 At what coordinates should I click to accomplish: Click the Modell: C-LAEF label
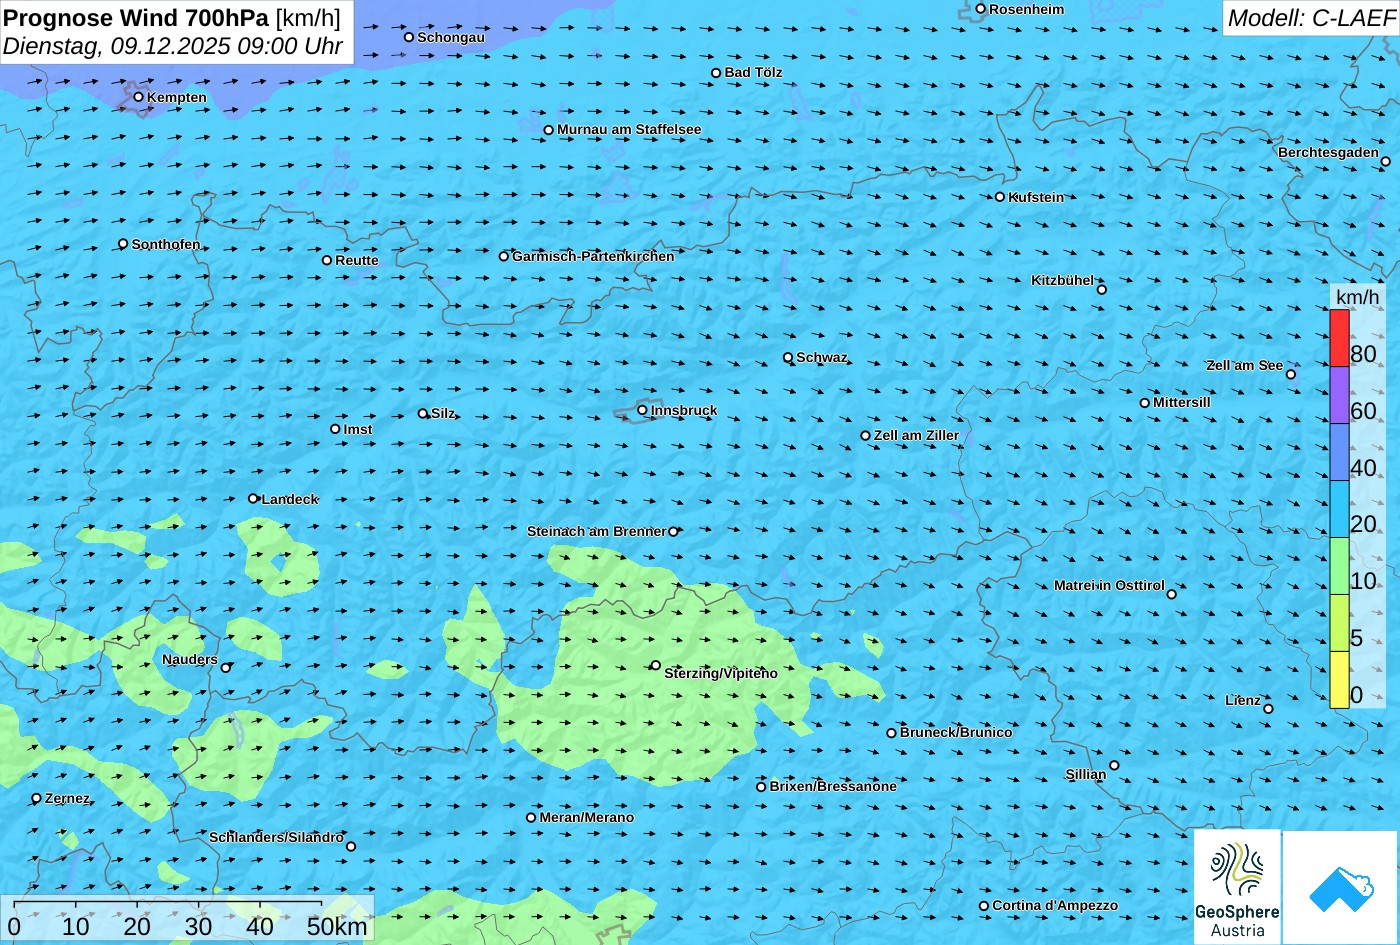coord(1310,18)
